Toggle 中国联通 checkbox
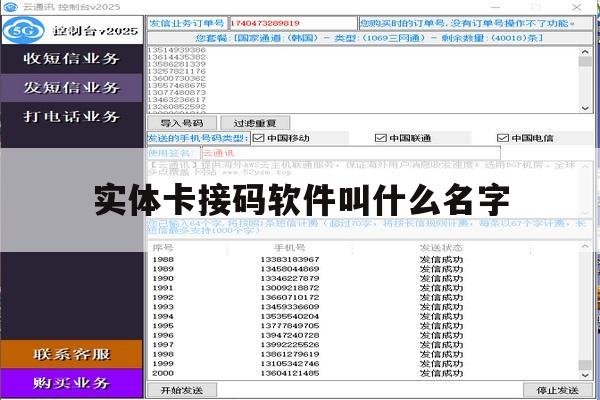This screenshot has height=400, width=600. [380, 138]
